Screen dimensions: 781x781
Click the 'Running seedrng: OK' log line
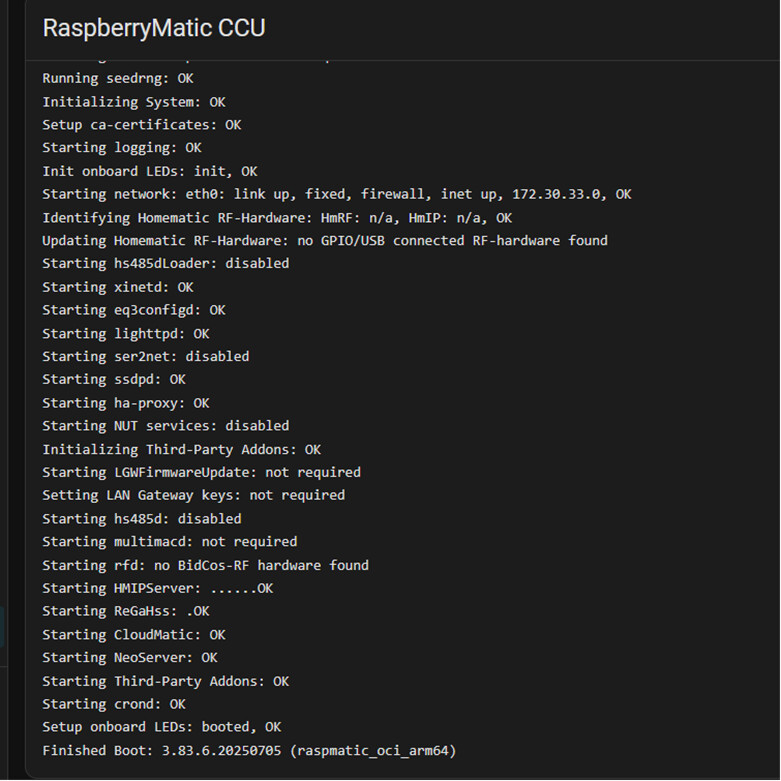click(117, 78)
